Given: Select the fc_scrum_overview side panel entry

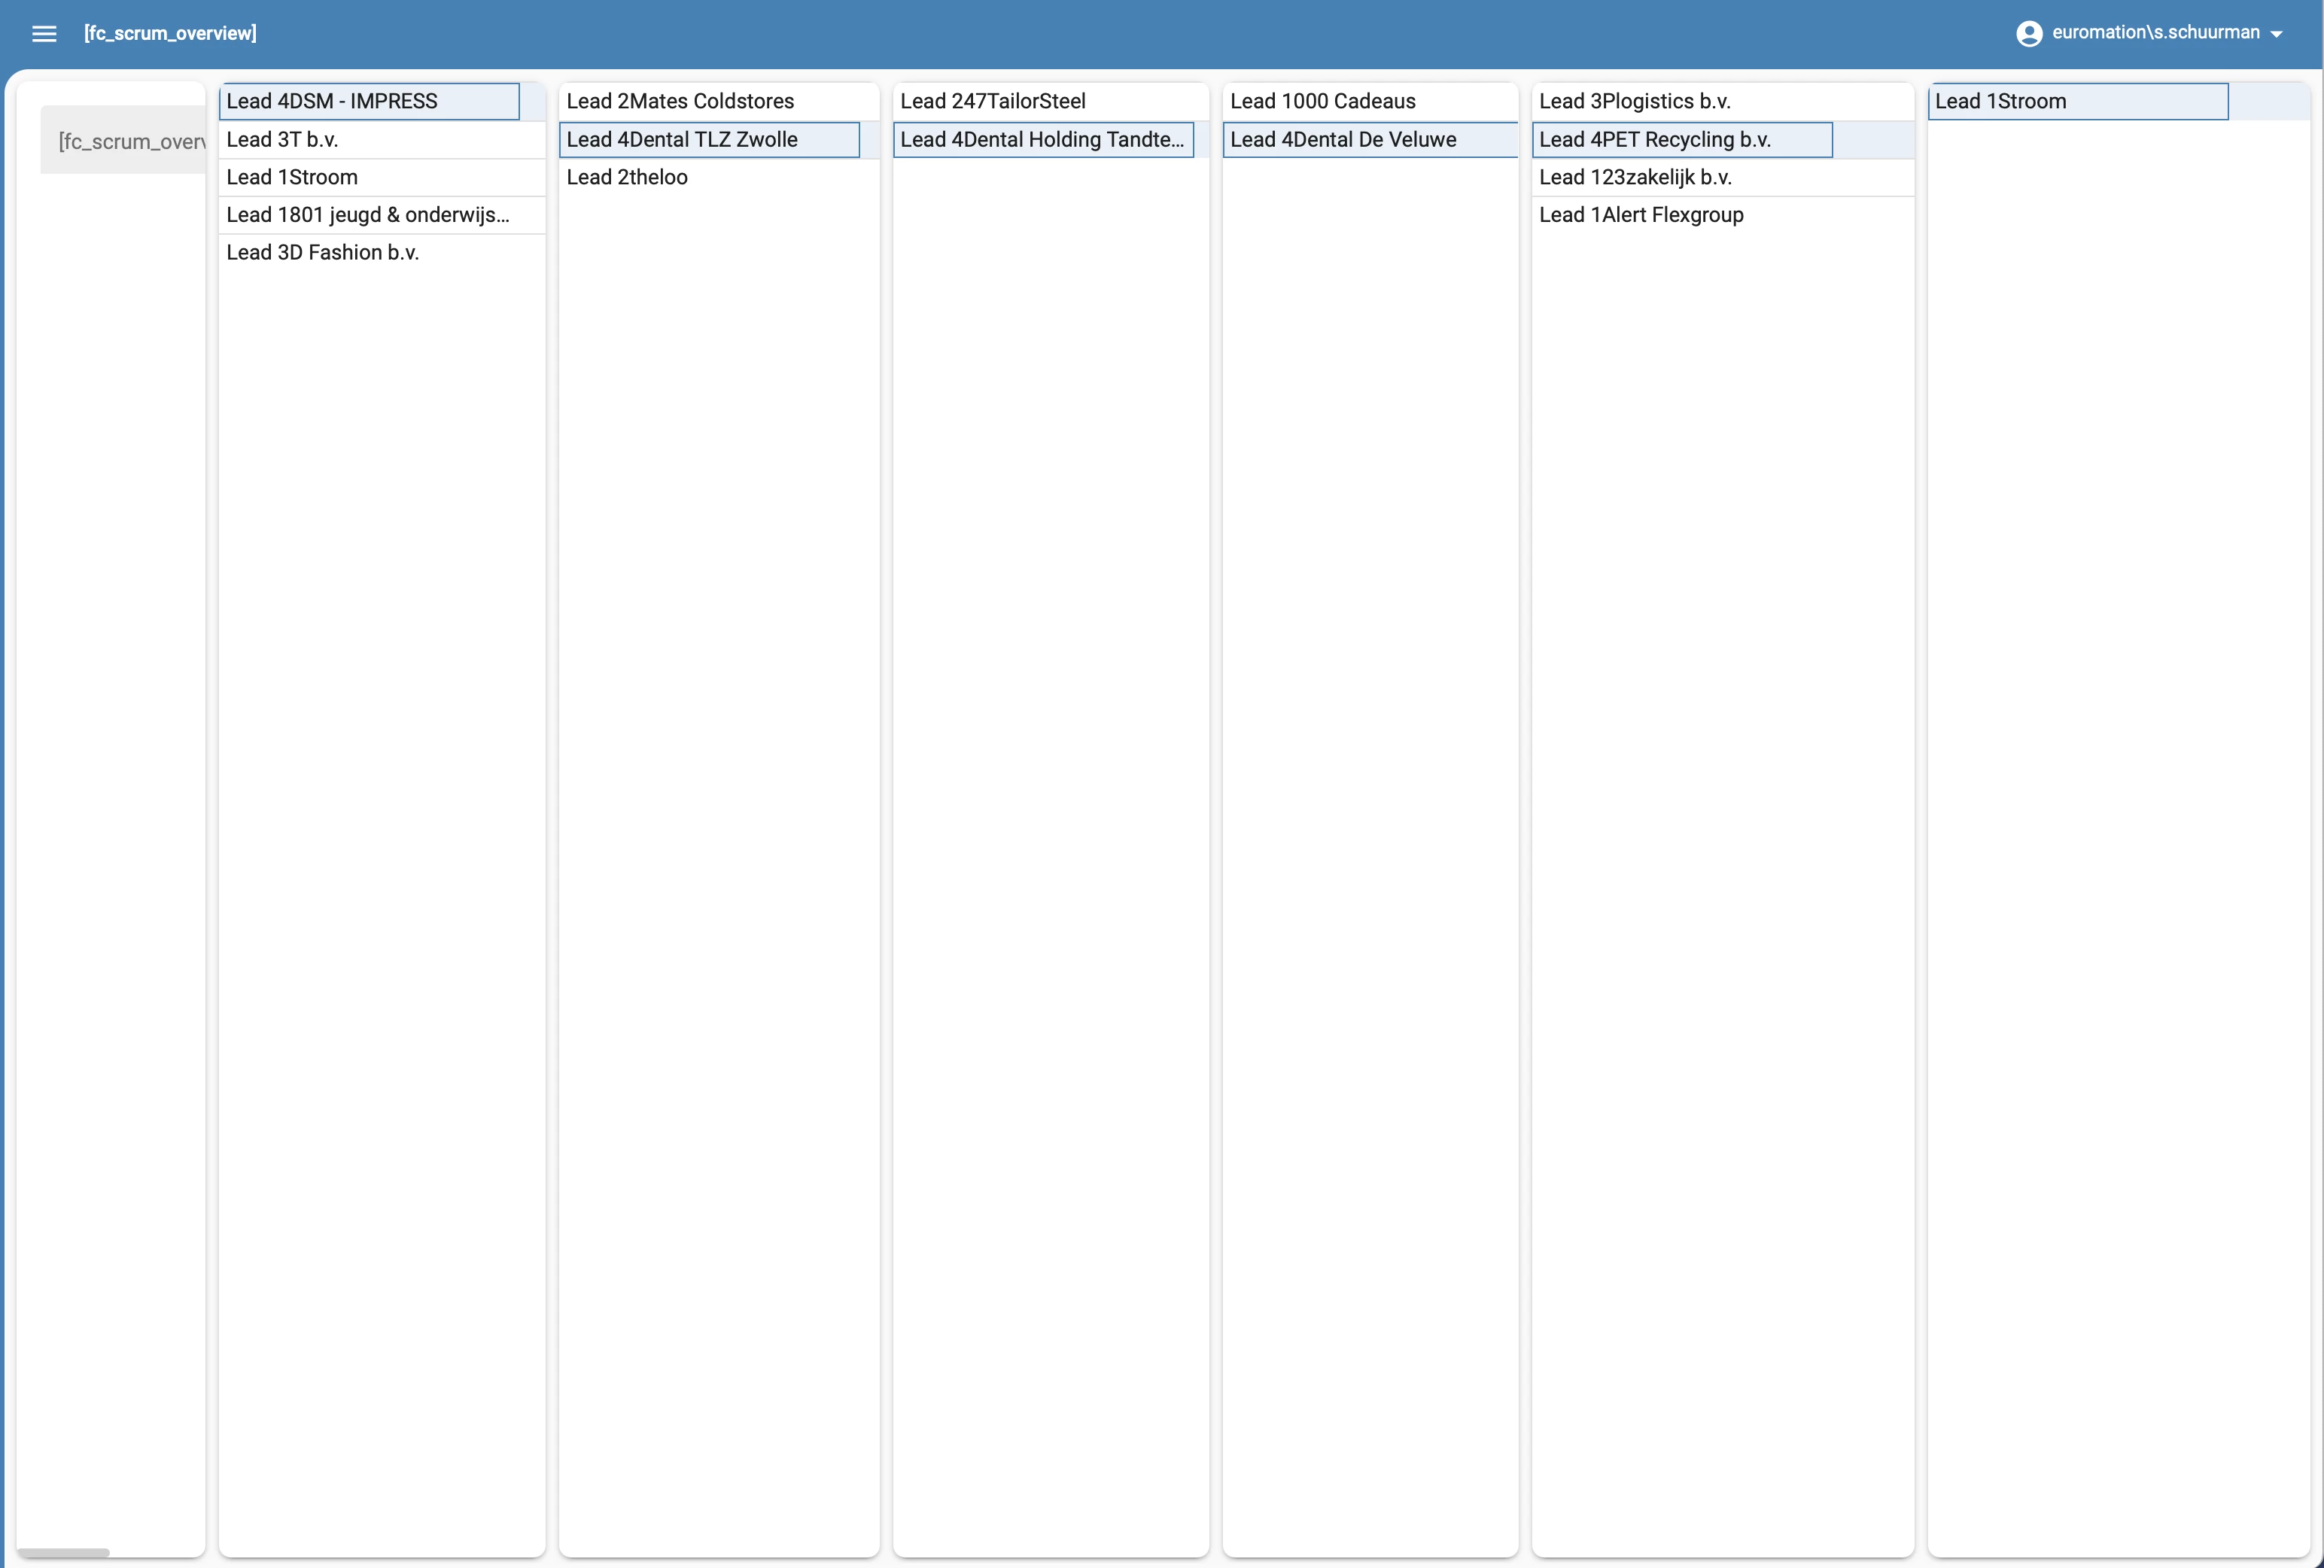Looking at the screenshot, I should point(123,140).
